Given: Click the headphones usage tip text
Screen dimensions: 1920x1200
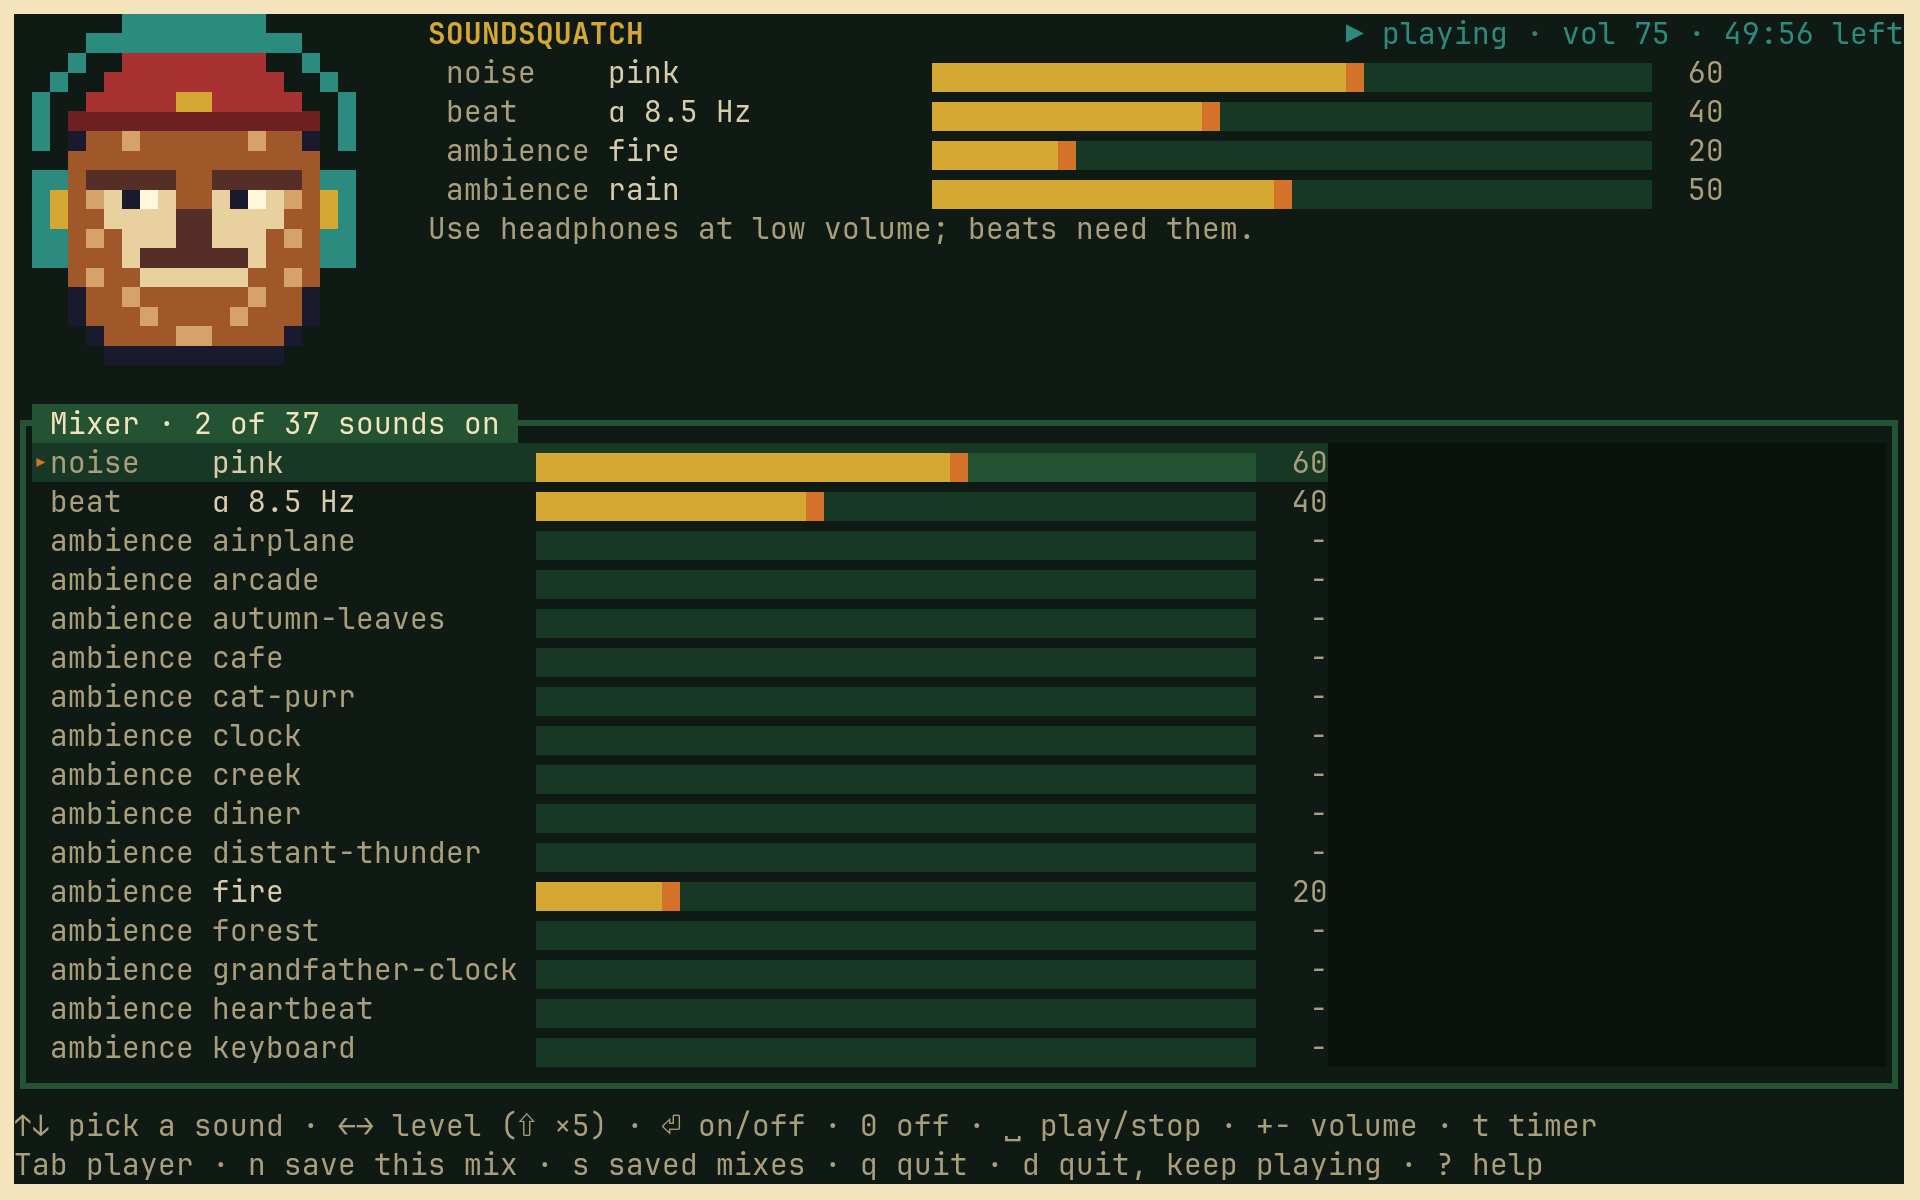Looking at the screenshot, I should pos(841,229).
